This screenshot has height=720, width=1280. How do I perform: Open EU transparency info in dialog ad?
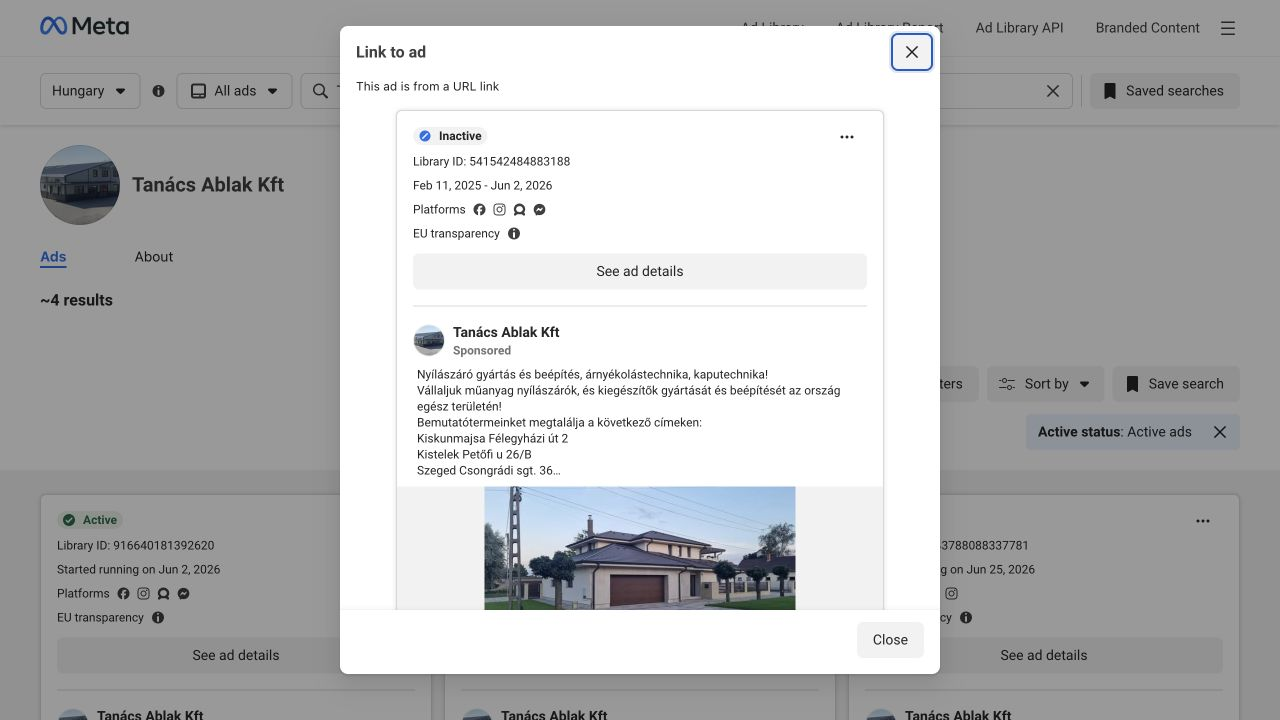pyautogui.click(x=514, y=234)
